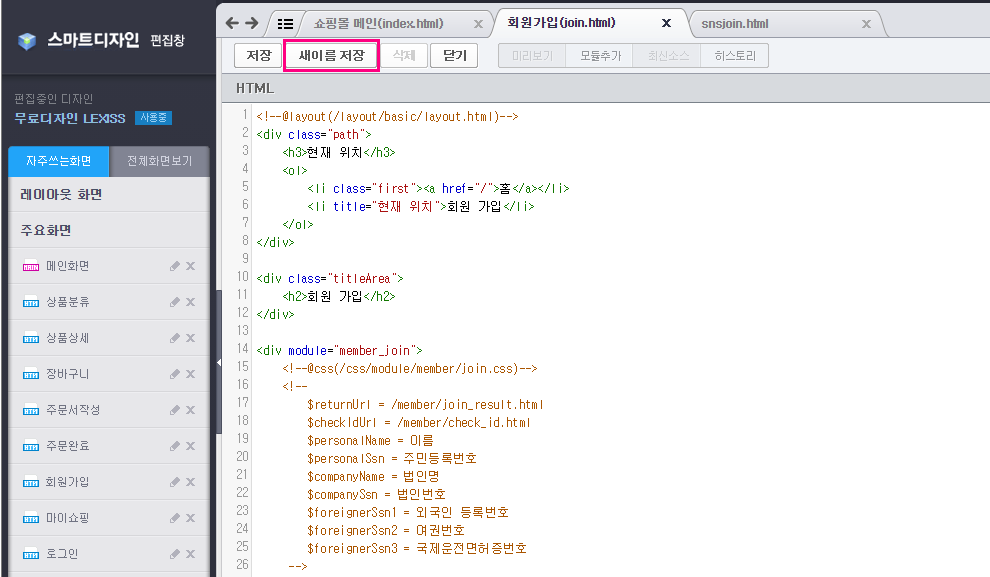Click the 사용중 status badge
Image resolution: width=990 pixels, height=577 pixels.
point(153,118)
